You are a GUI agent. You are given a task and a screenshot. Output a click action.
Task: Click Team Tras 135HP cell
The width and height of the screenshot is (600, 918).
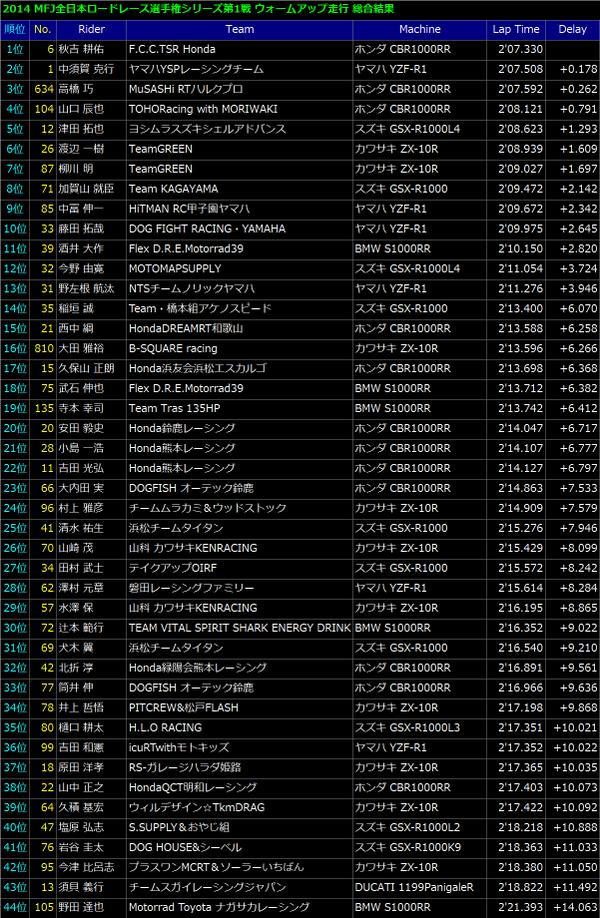(239, 408)
